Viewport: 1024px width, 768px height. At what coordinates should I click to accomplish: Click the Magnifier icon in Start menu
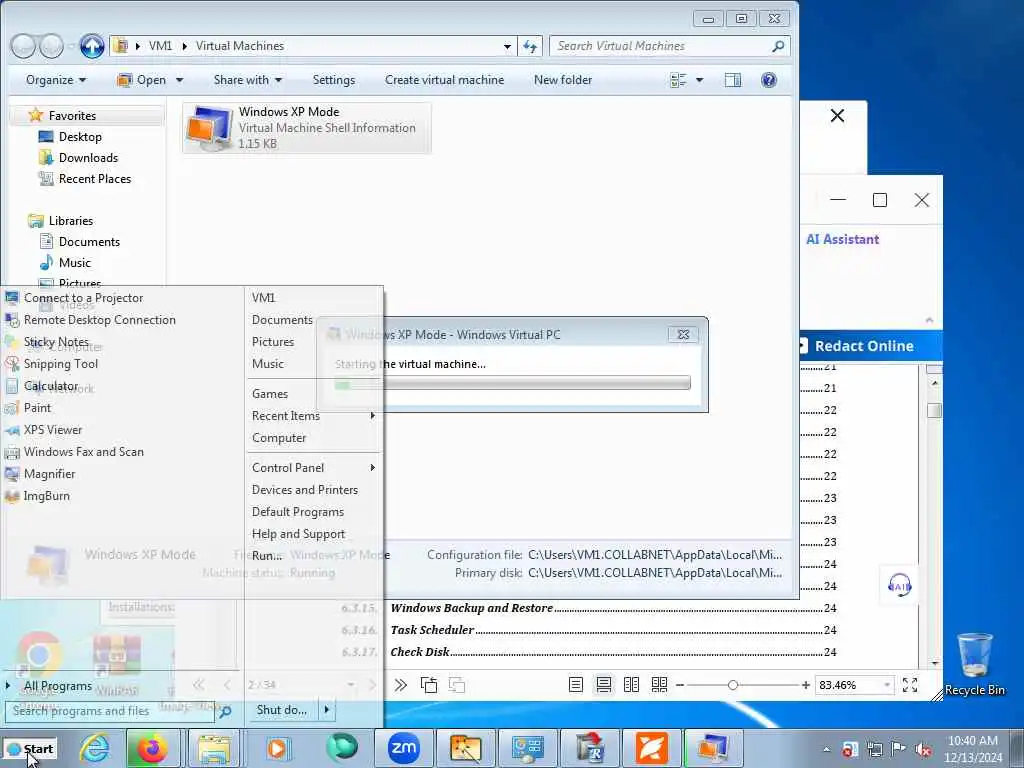[12, 474]
